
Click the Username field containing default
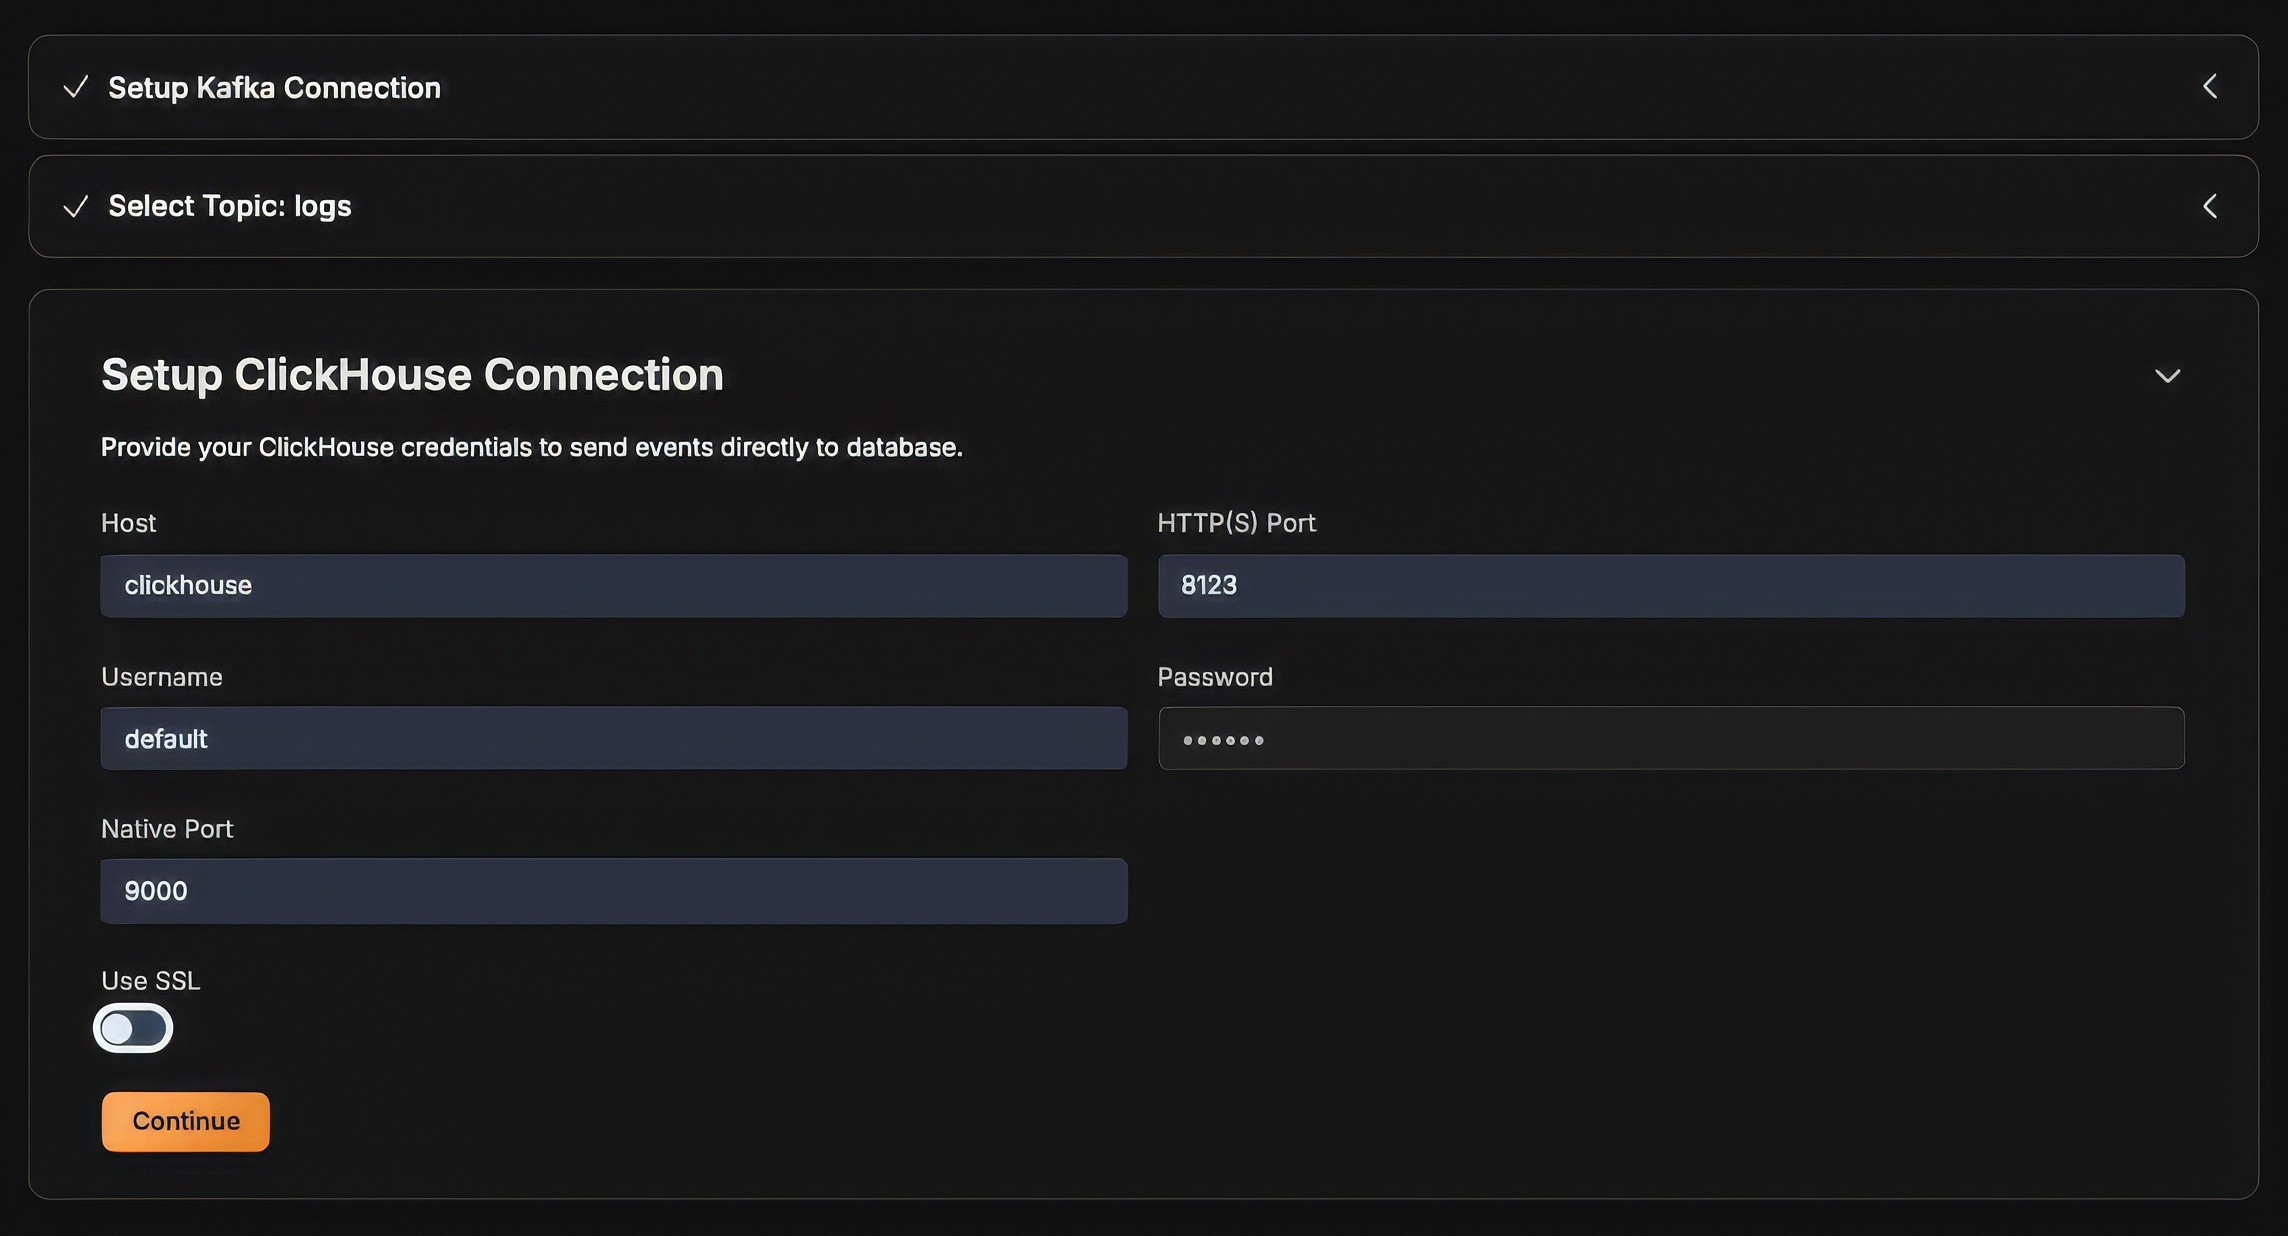coord(613,739)
